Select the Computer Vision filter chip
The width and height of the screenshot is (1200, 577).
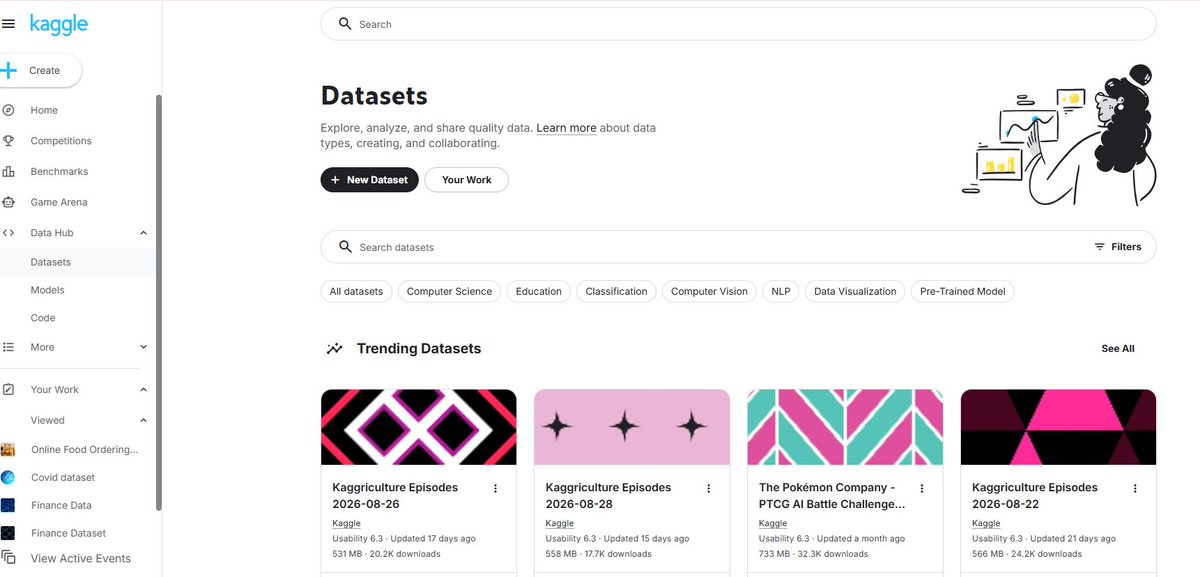click(709, 292)
